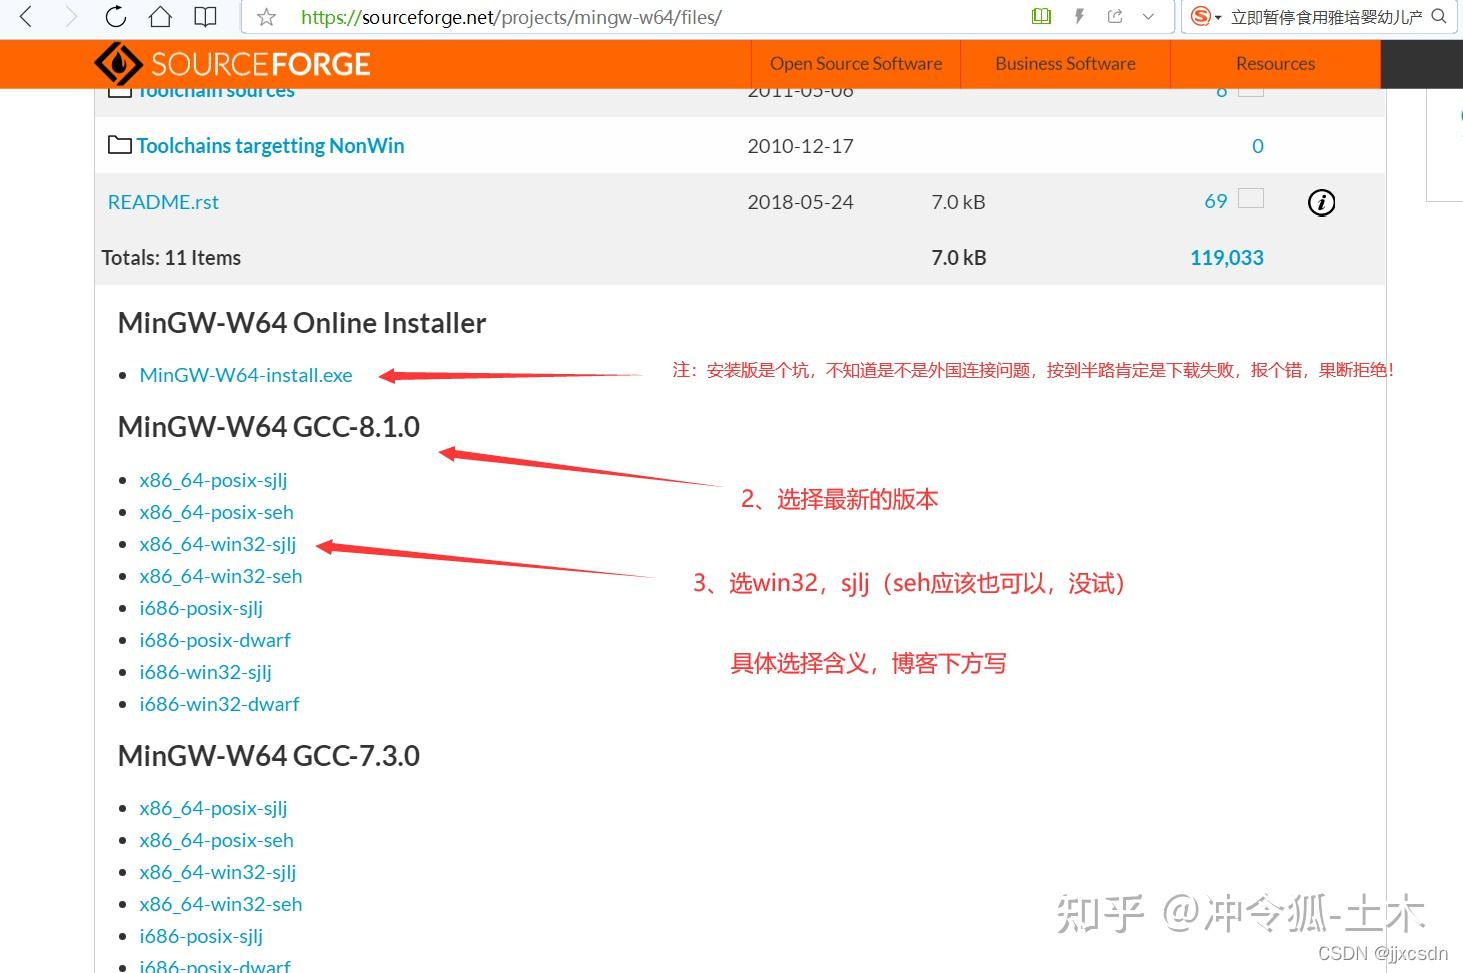Select the Business Software menu
Image resolution: width=1463 pixels, height=973 pixels.
pos(1064,63)
